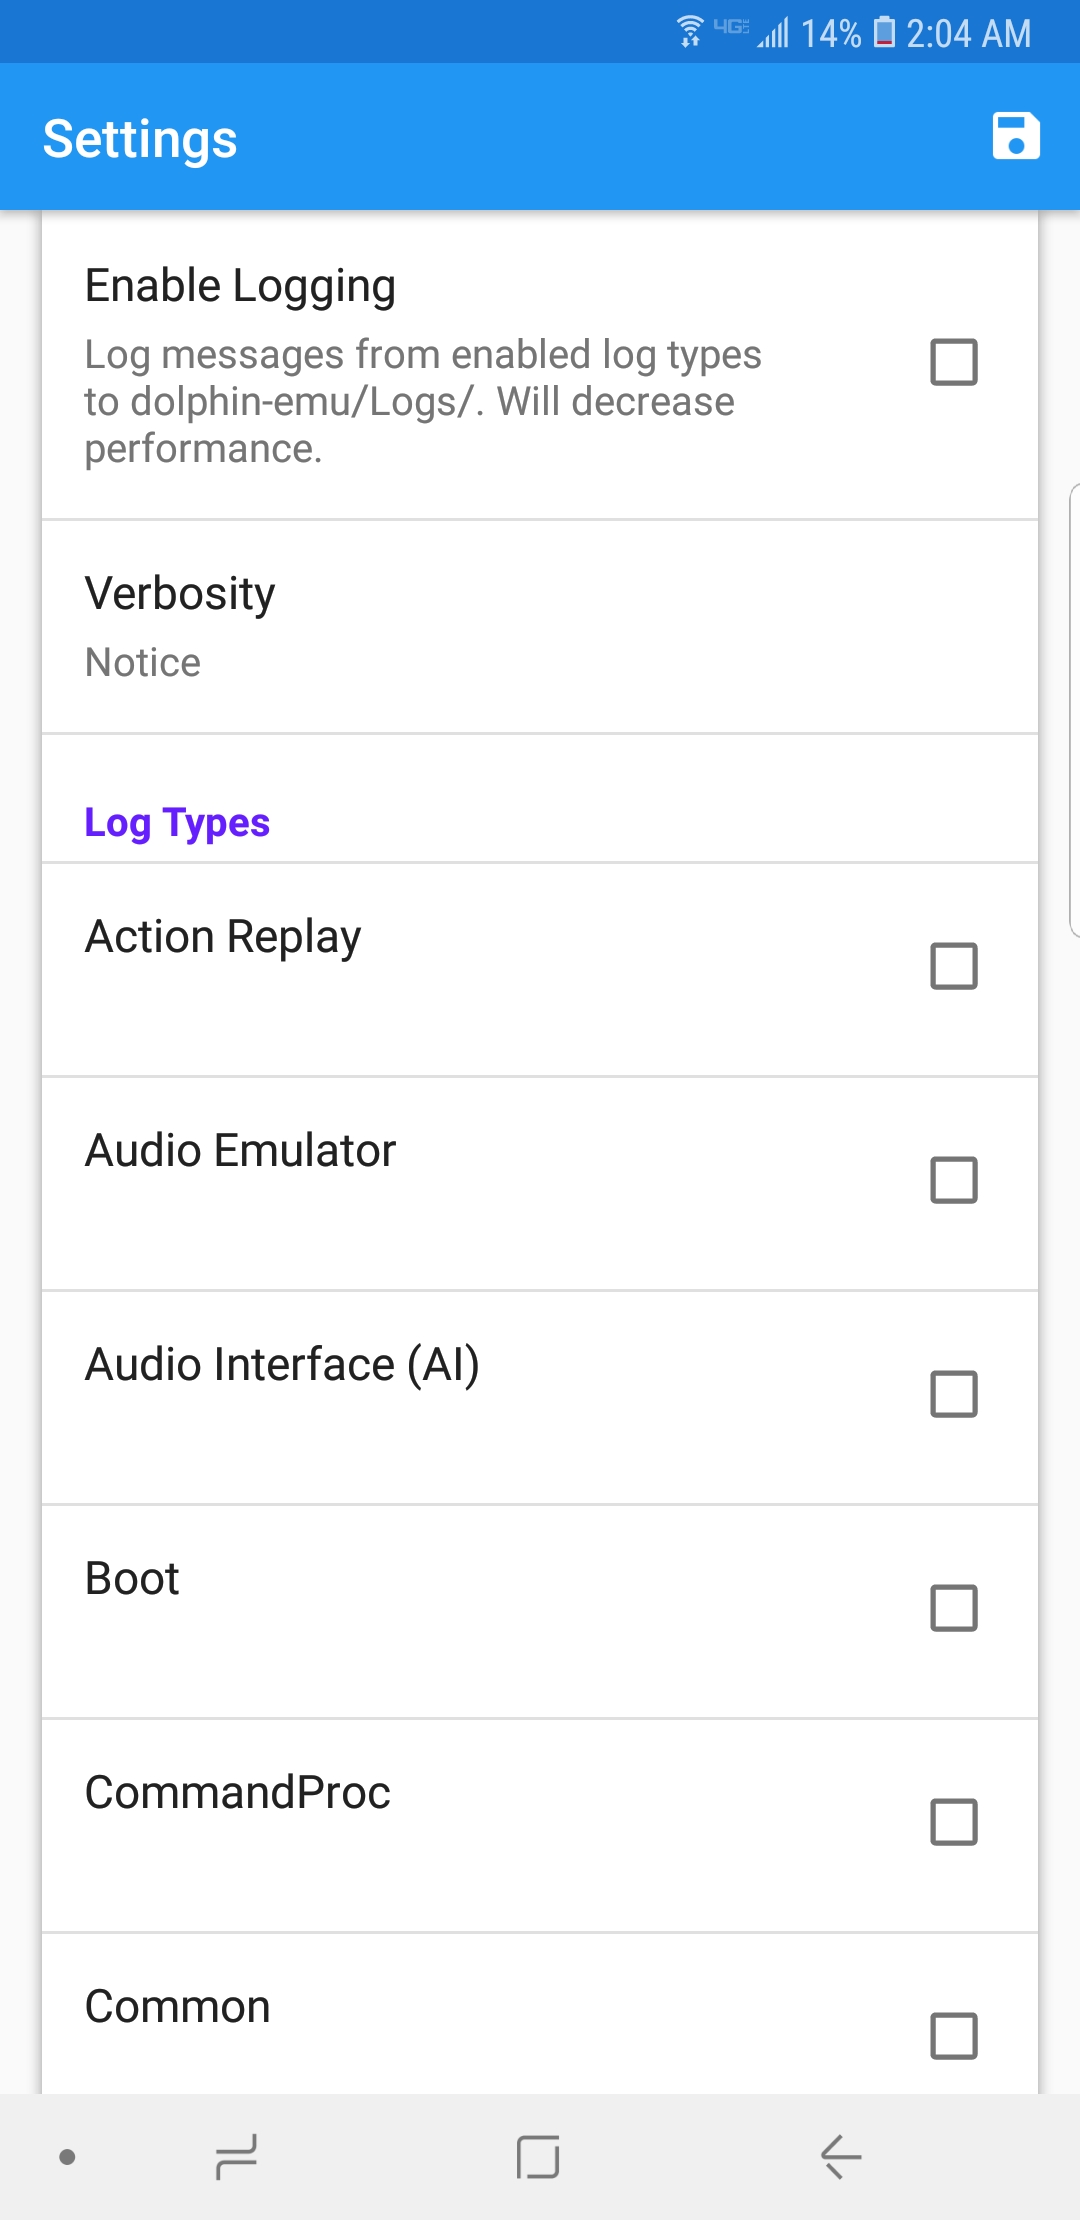Image resolution: width=1080 pixels, height=2220 pixels.
Task: Open recent apps from navigation bar
Action: [237, 2156]
